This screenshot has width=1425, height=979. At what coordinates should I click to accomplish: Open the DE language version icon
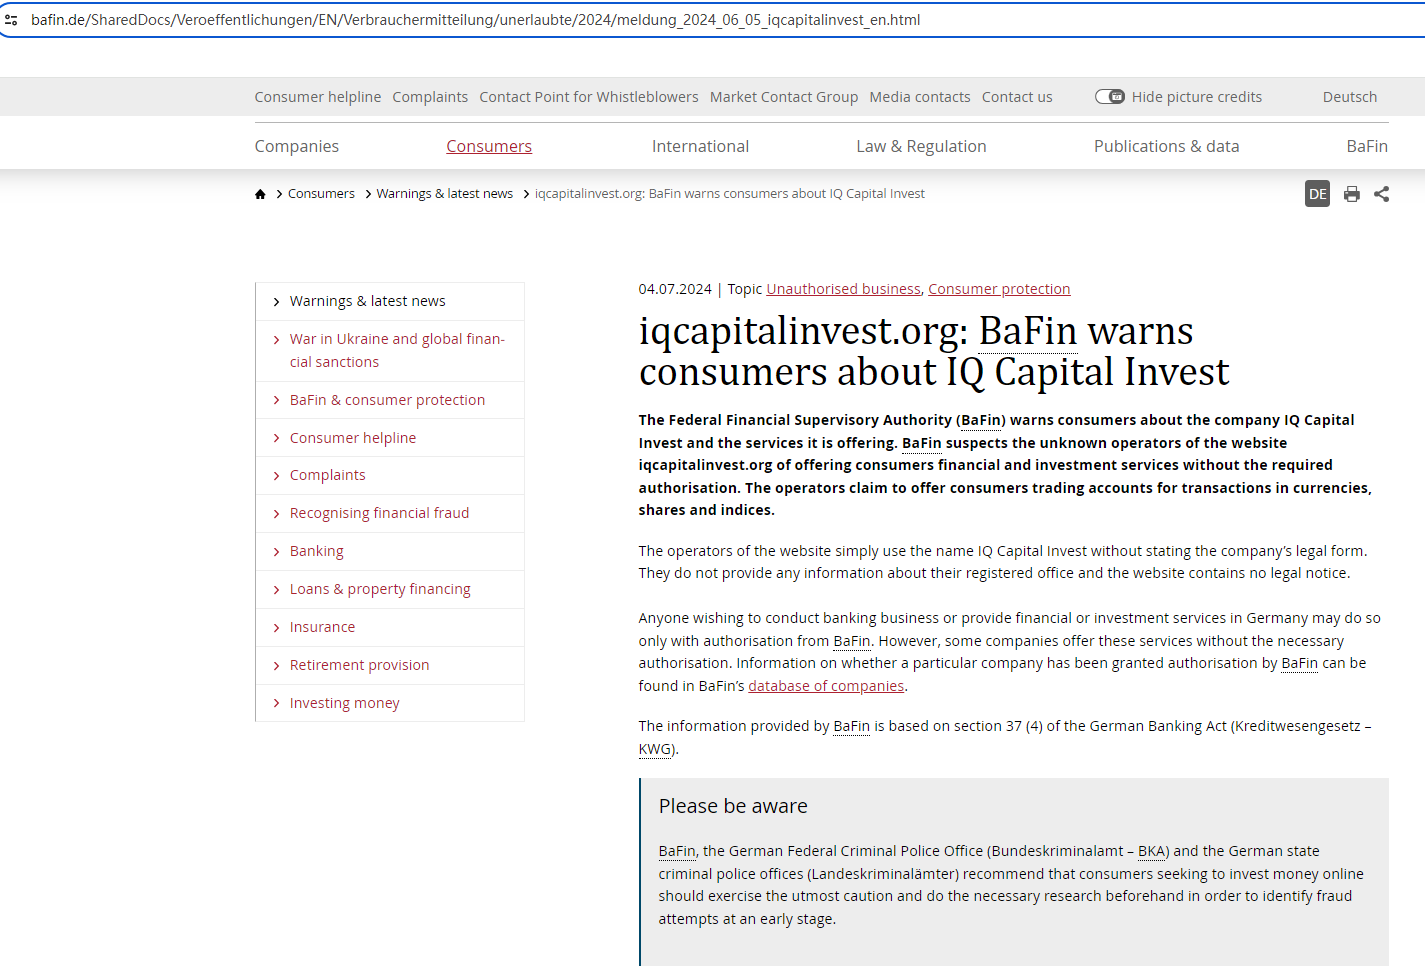[x=1318, y=194]
